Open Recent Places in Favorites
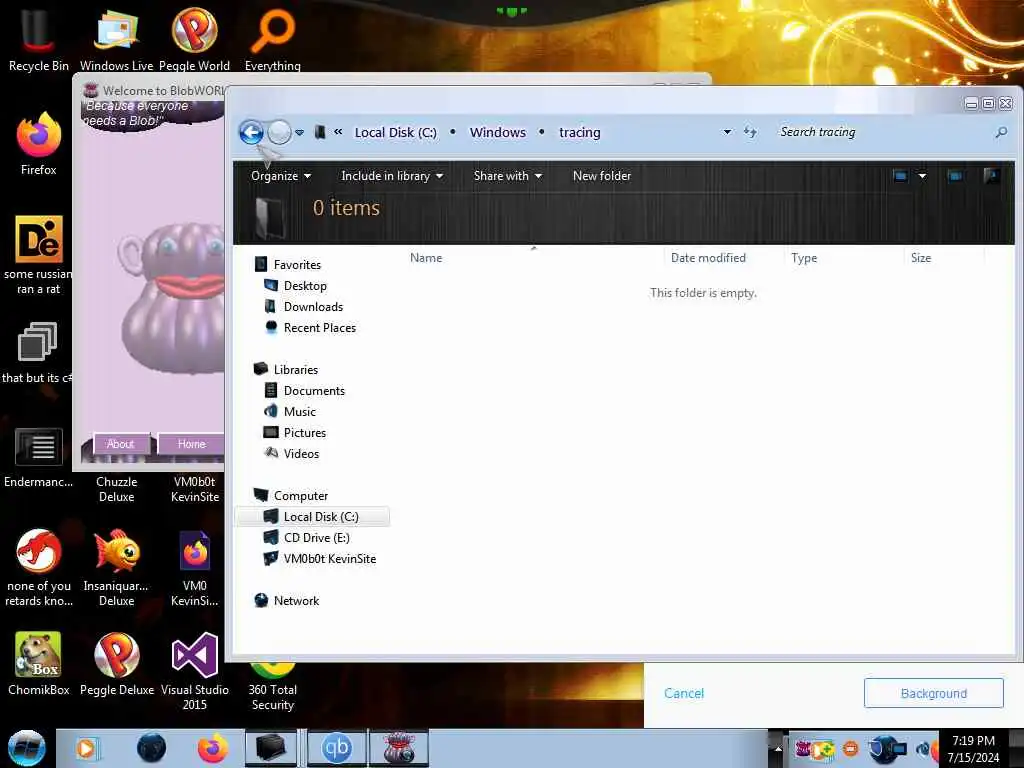This screenshot has width=1024, height=768. point(310,327)
